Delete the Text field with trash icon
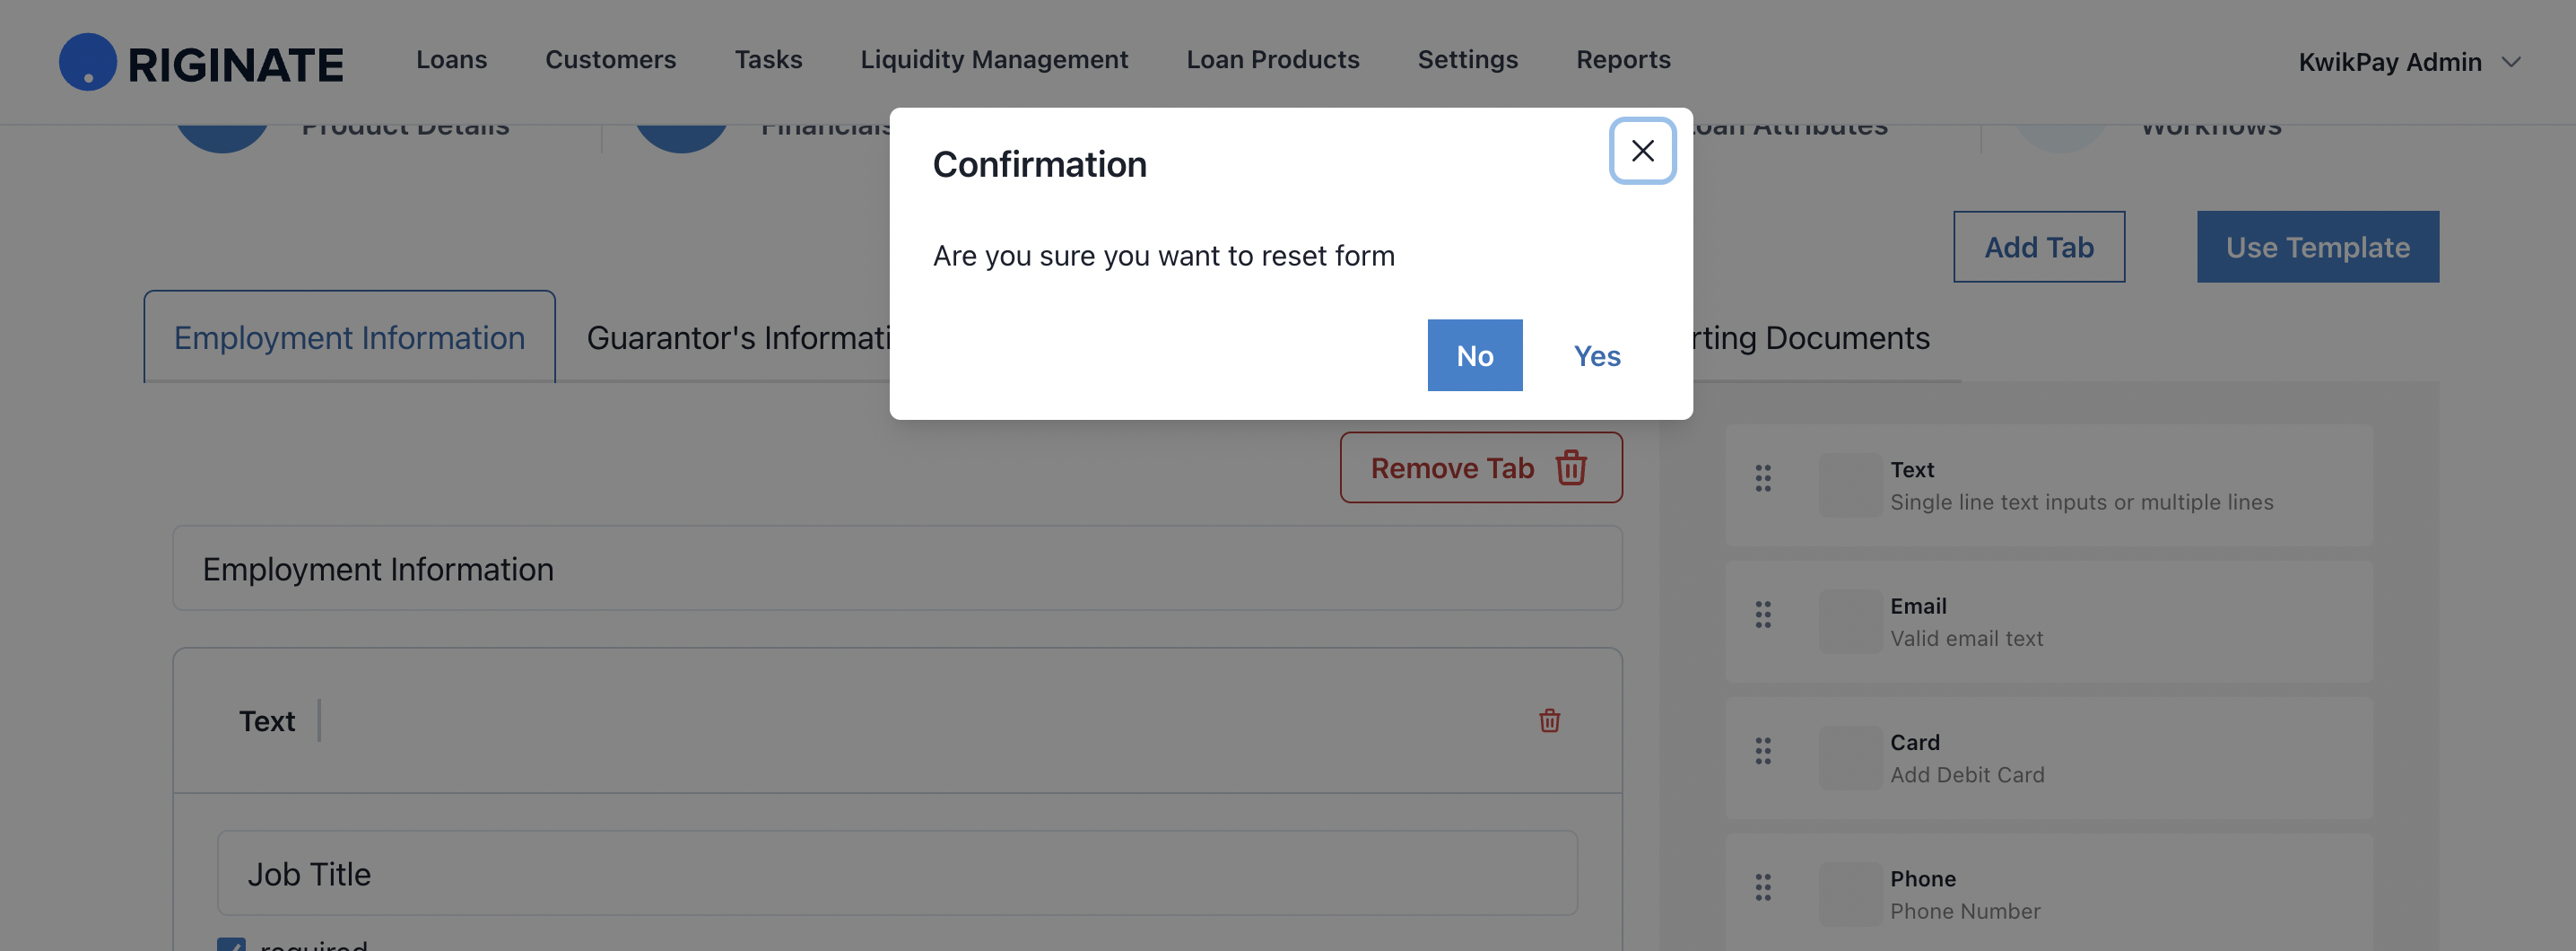The image size is (2576, 951). pos(1549,720)
